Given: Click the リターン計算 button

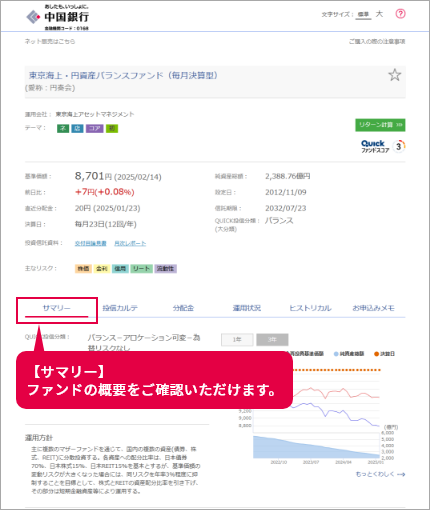Looking at the screenshot, I should click(380, 125).
